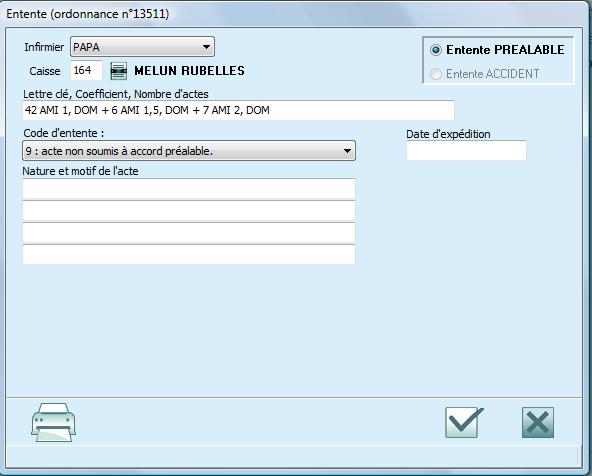Click the Entente ordonnance n°13511 title bar
592x476 pixels.
pyautogui.click(x=294, y=14)
